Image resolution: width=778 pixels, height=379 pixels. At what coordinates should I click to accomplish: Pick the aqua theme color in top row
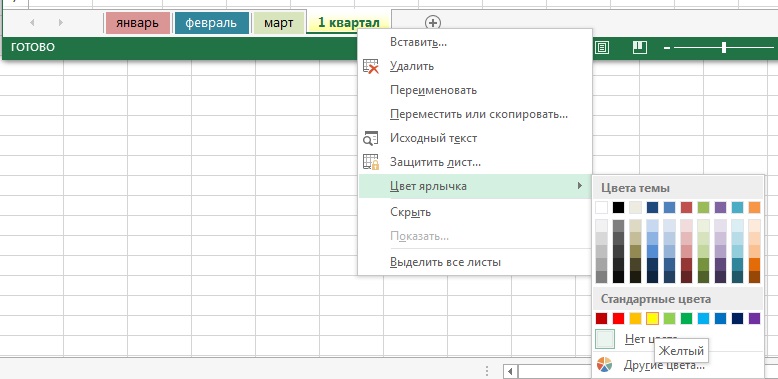pos(737,207)
